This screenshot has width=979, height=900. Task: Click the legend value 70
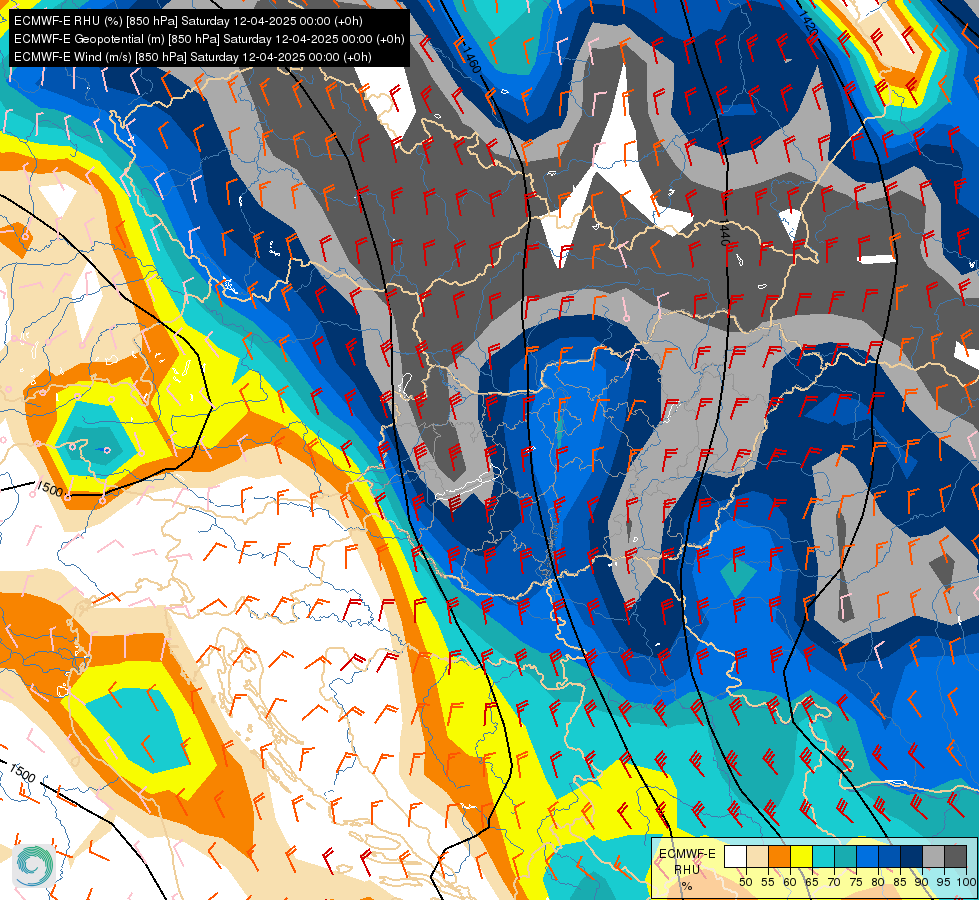[x=834, y=882]
